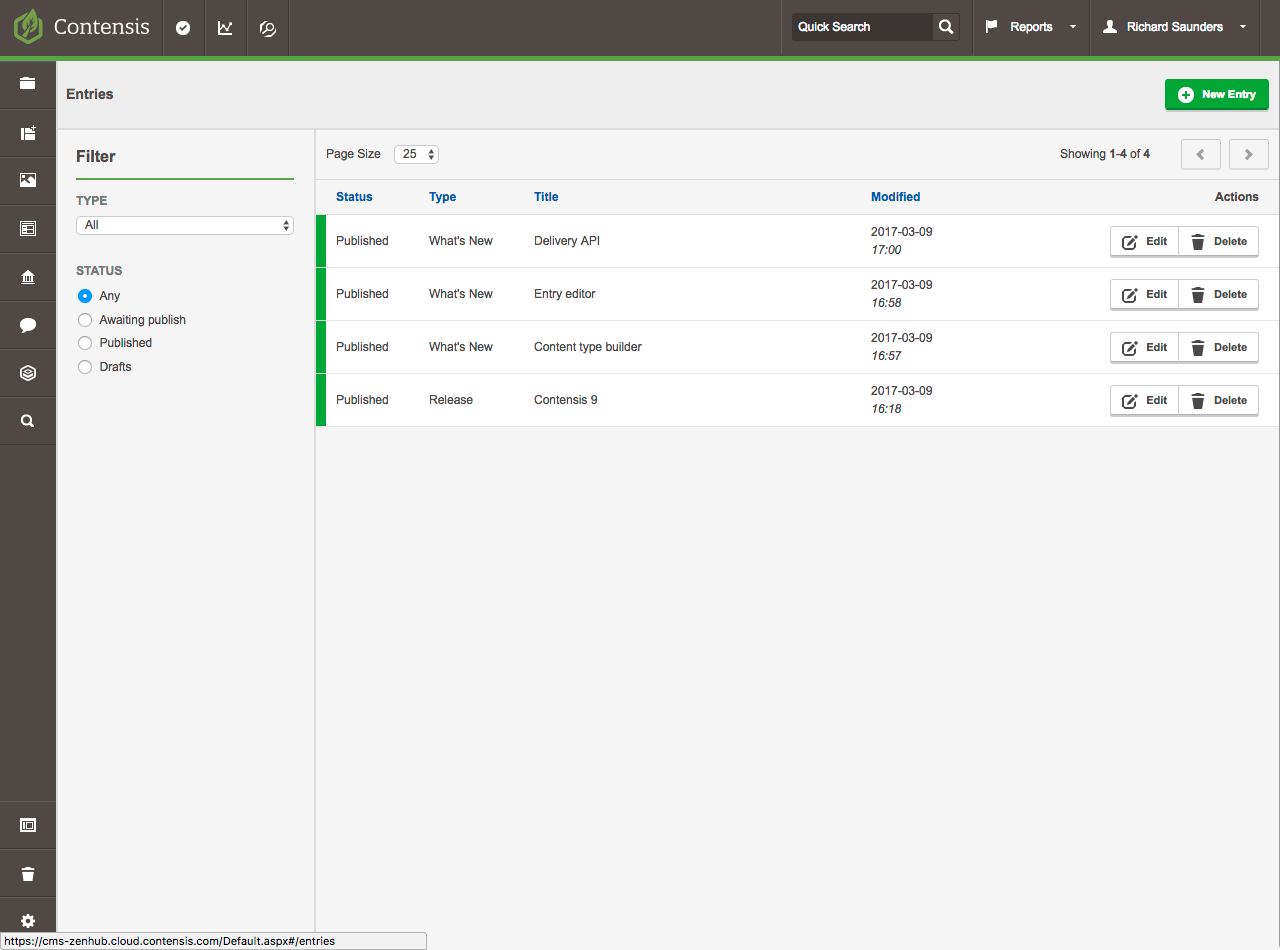Open the templates layout icon in sidebar
1280x950 pixels.
[28, 229]
